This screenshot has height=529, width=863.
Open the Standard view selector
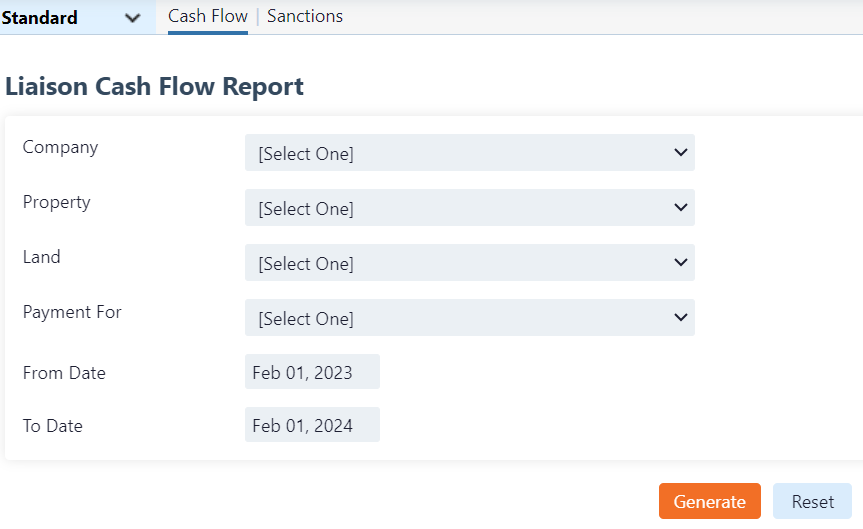click(70, 18)
